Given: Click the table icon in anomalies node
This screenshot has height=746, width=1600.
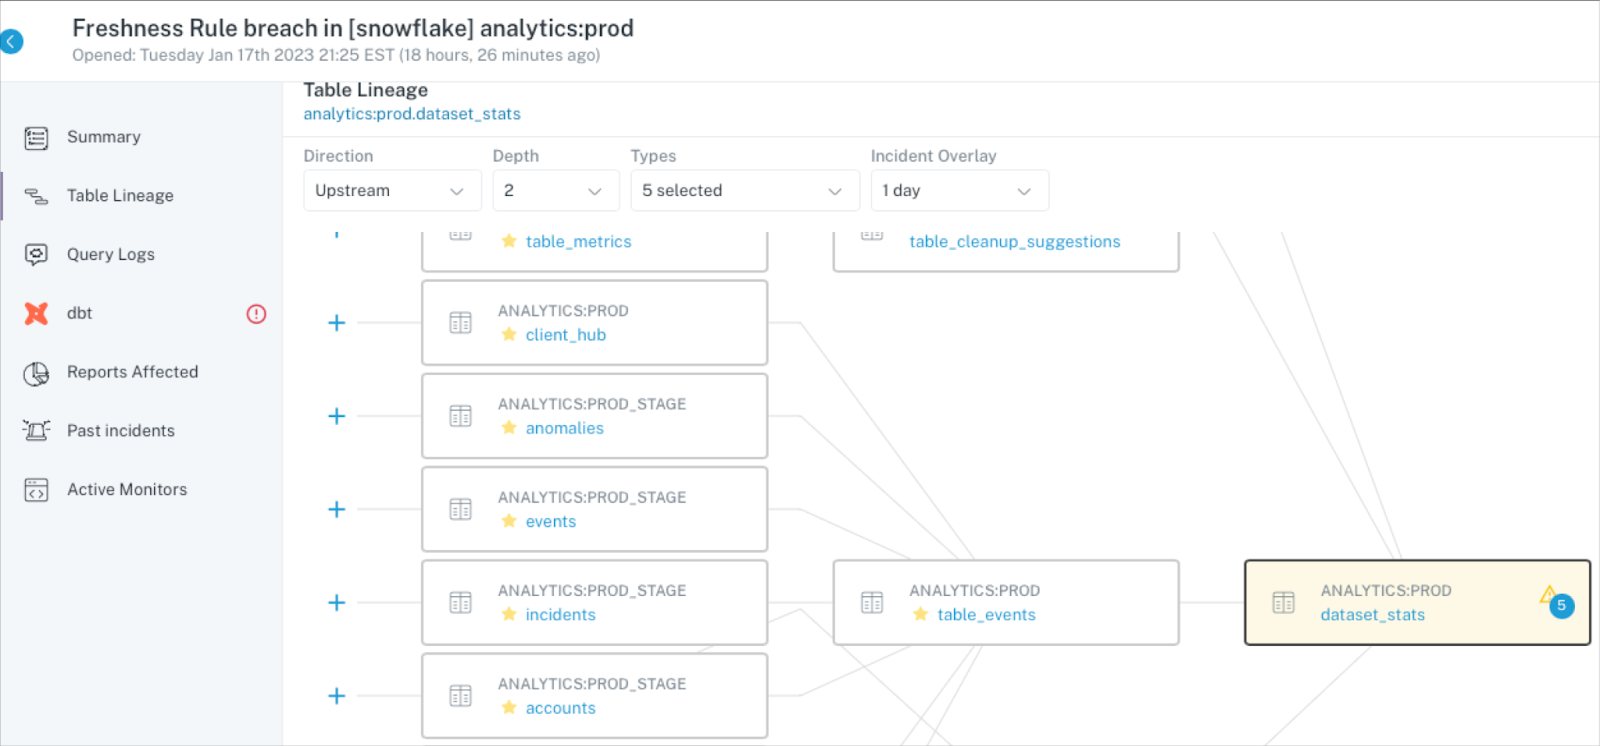Looking at the screenshot, I should 460,416.
